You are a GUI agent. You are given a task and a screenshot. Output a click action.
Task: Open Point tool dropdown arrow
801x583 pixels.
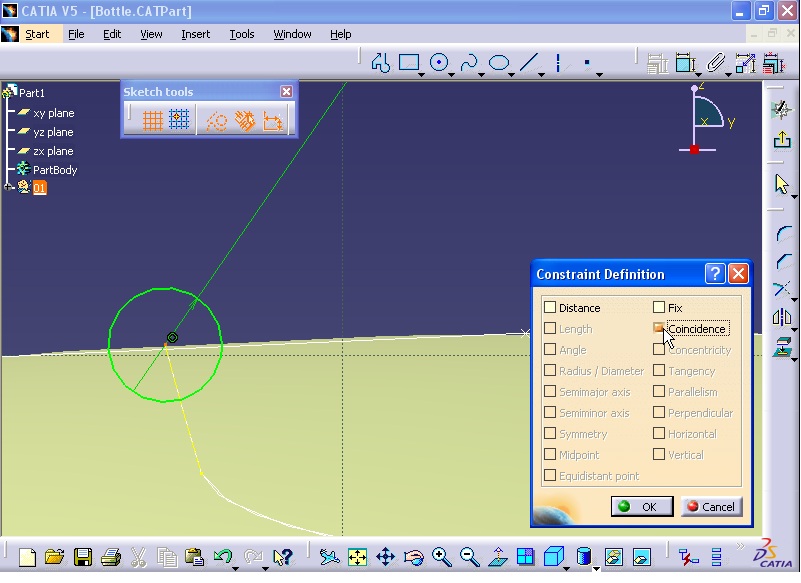[x=600, y=75]
